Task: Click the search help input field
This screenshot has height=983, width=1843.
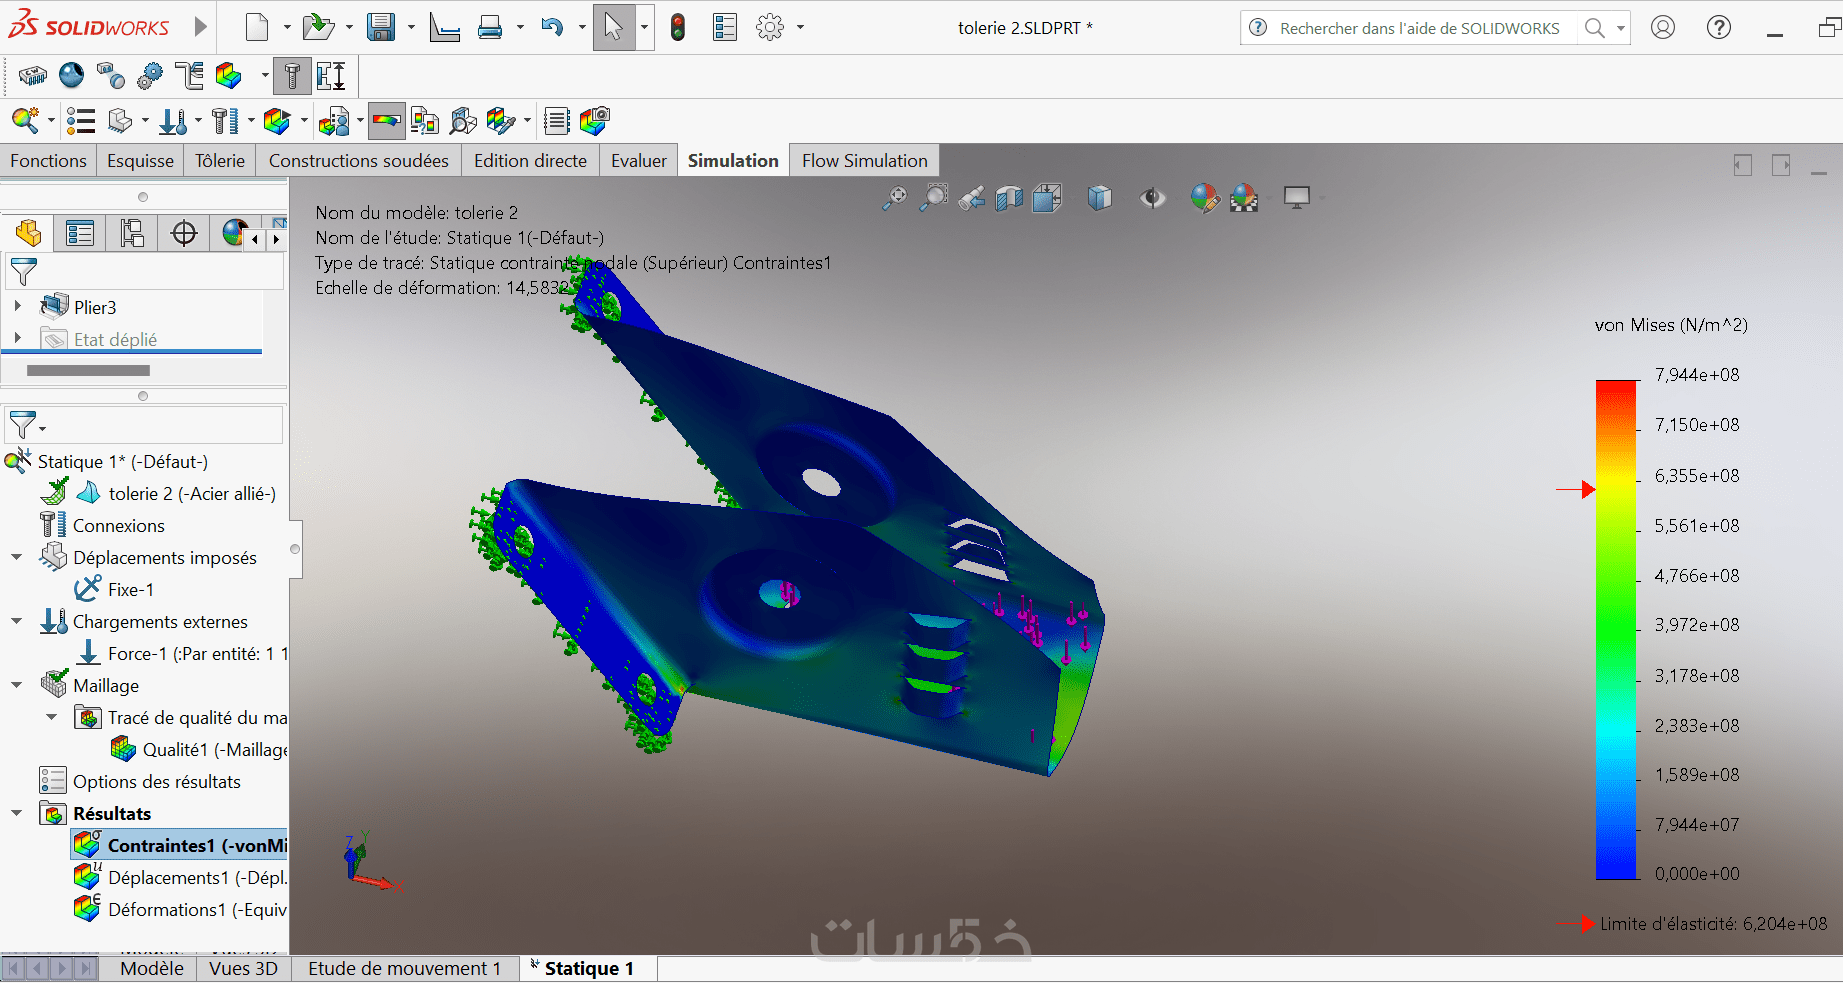Action: [x=1420, y=28]
